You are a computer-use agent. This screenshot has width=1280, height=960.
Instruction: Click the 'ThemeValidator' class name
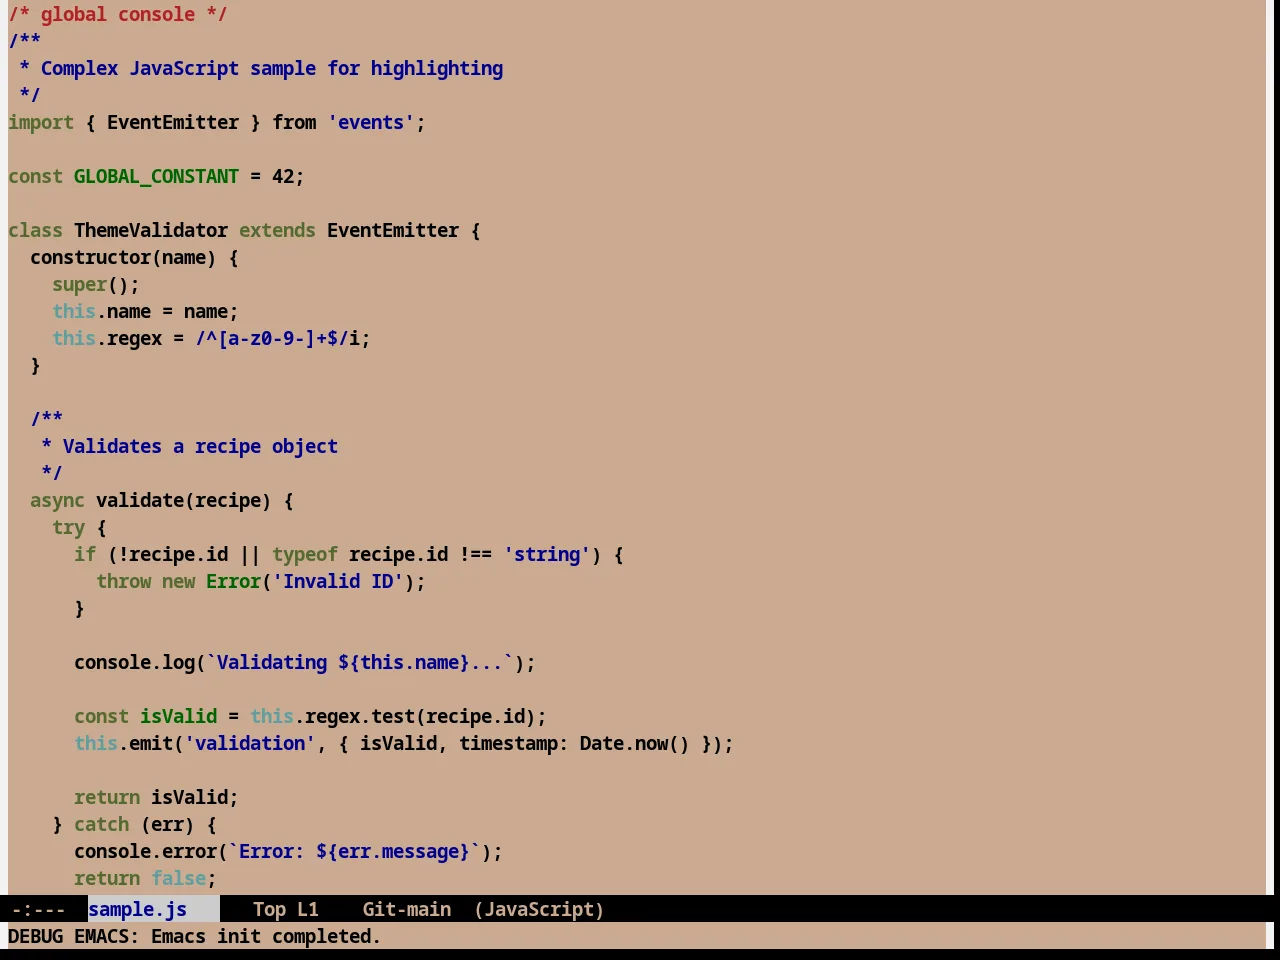click(151, 230)
